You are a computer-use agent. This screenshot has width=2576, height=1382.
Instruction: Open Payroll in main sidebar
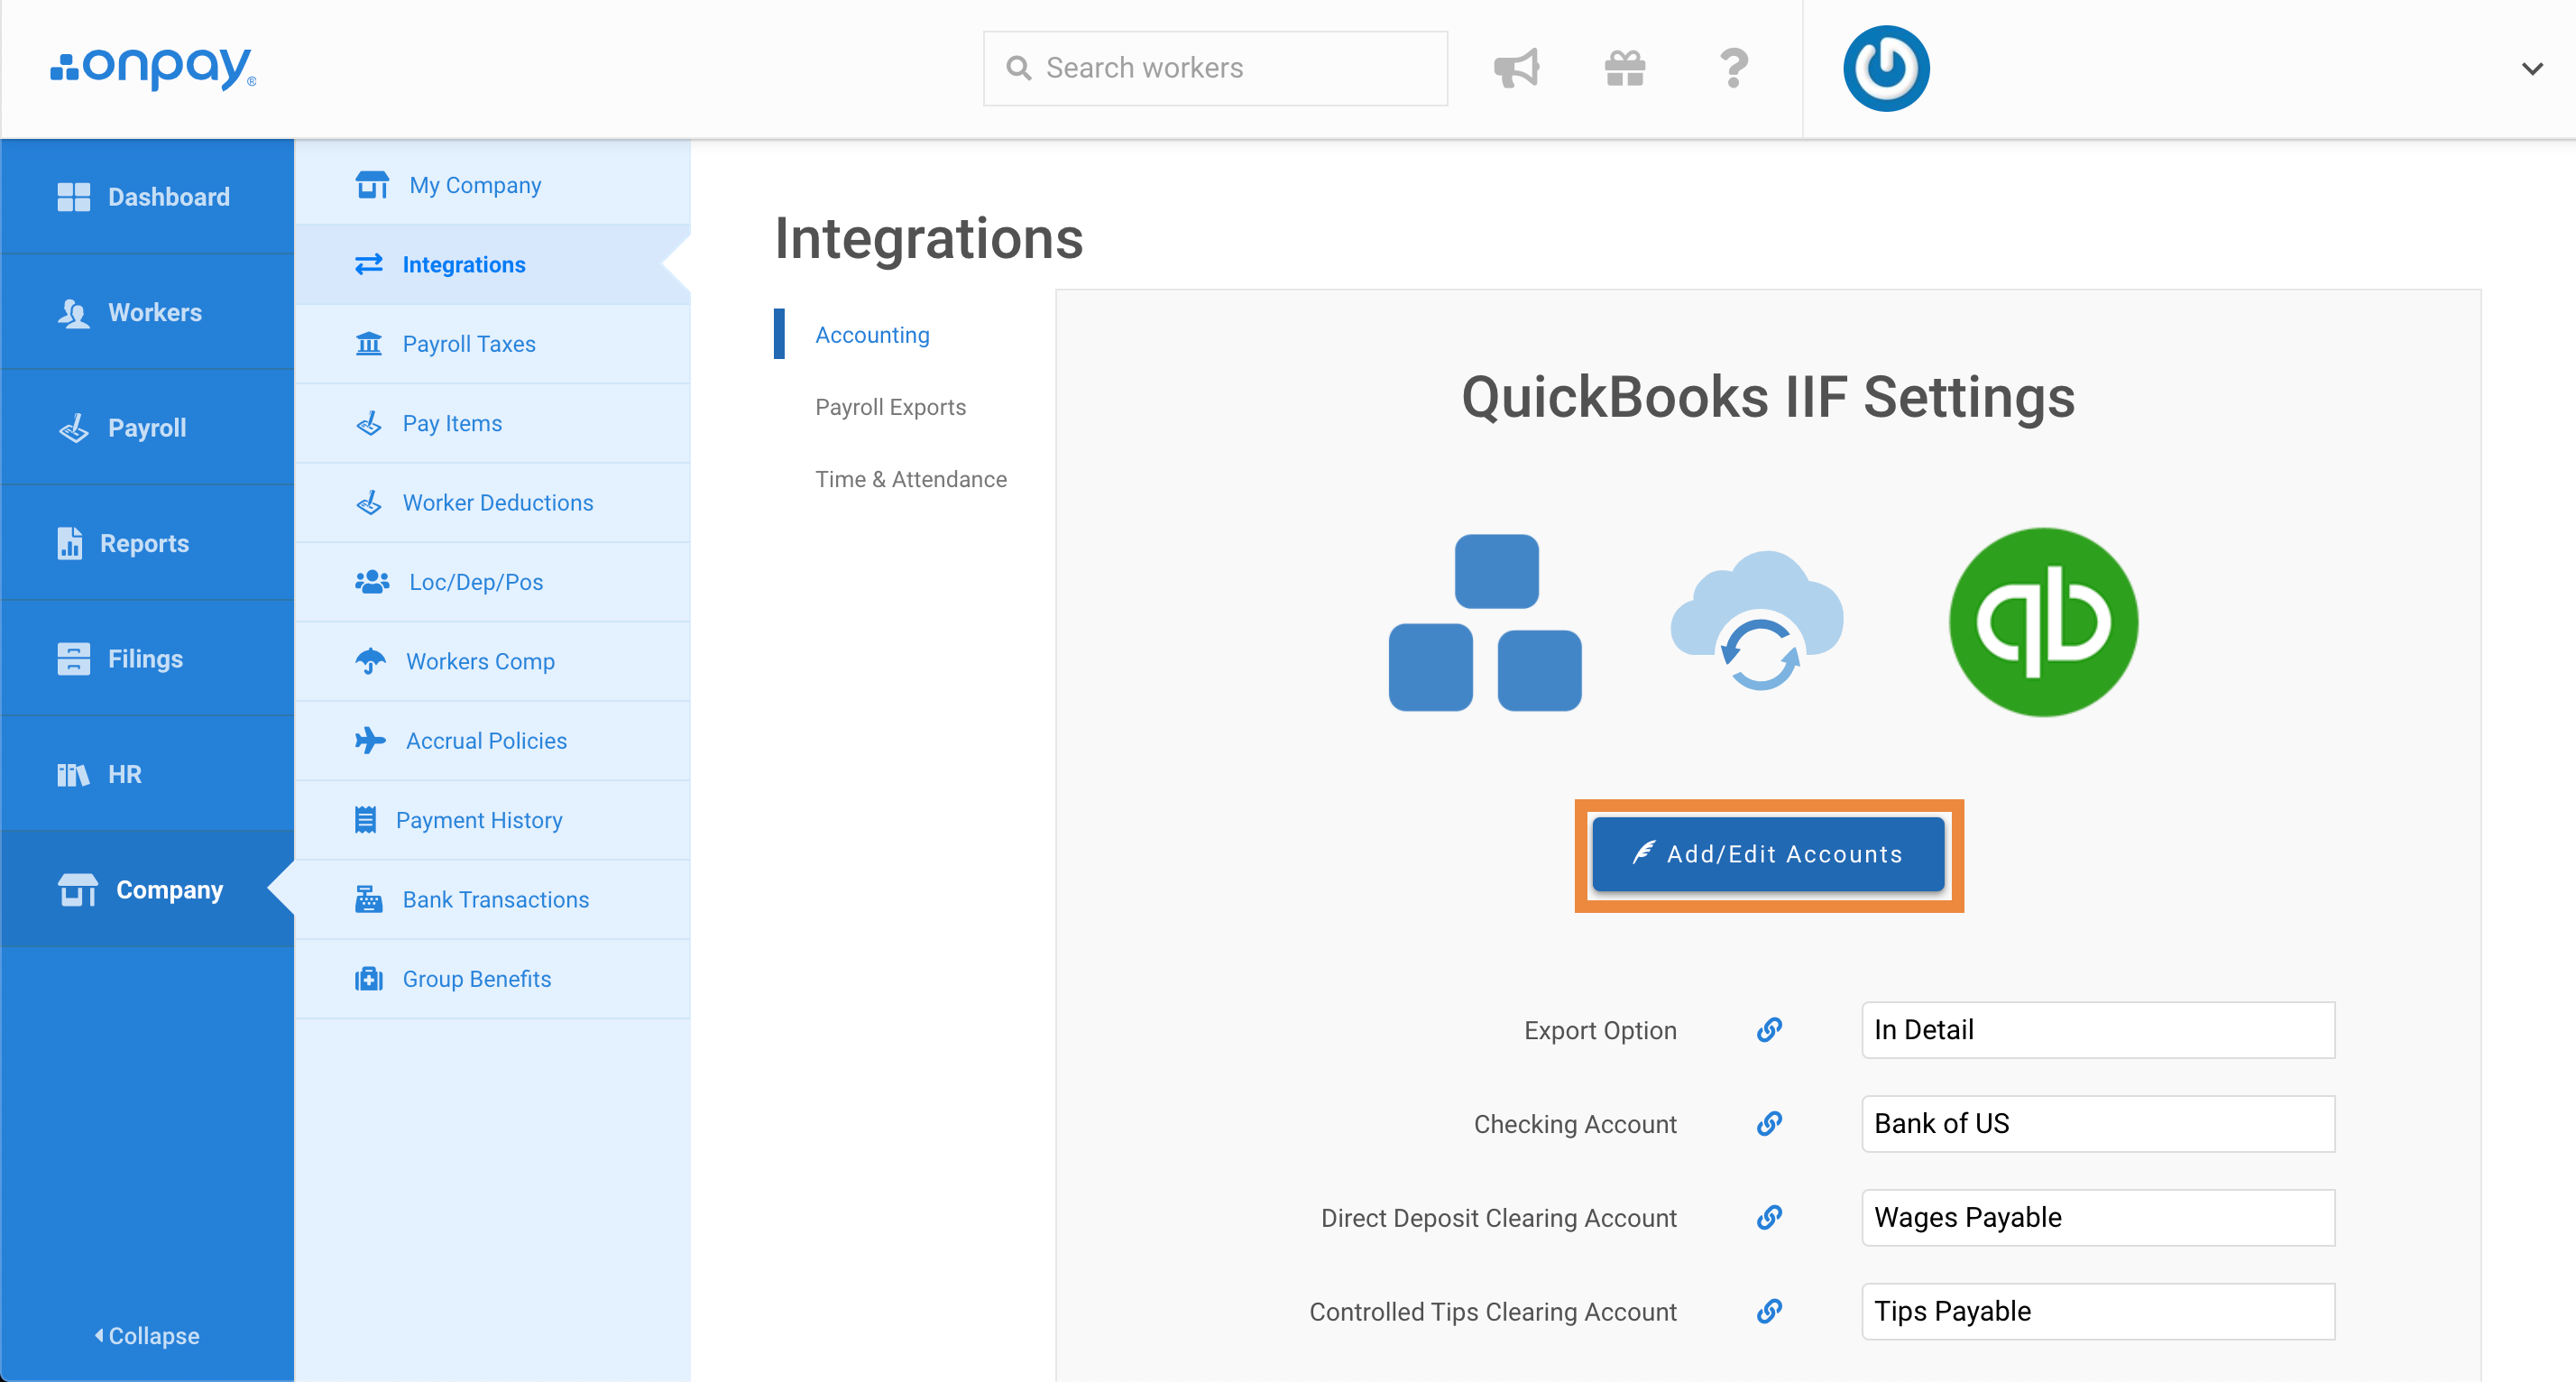tap(147, 427)
